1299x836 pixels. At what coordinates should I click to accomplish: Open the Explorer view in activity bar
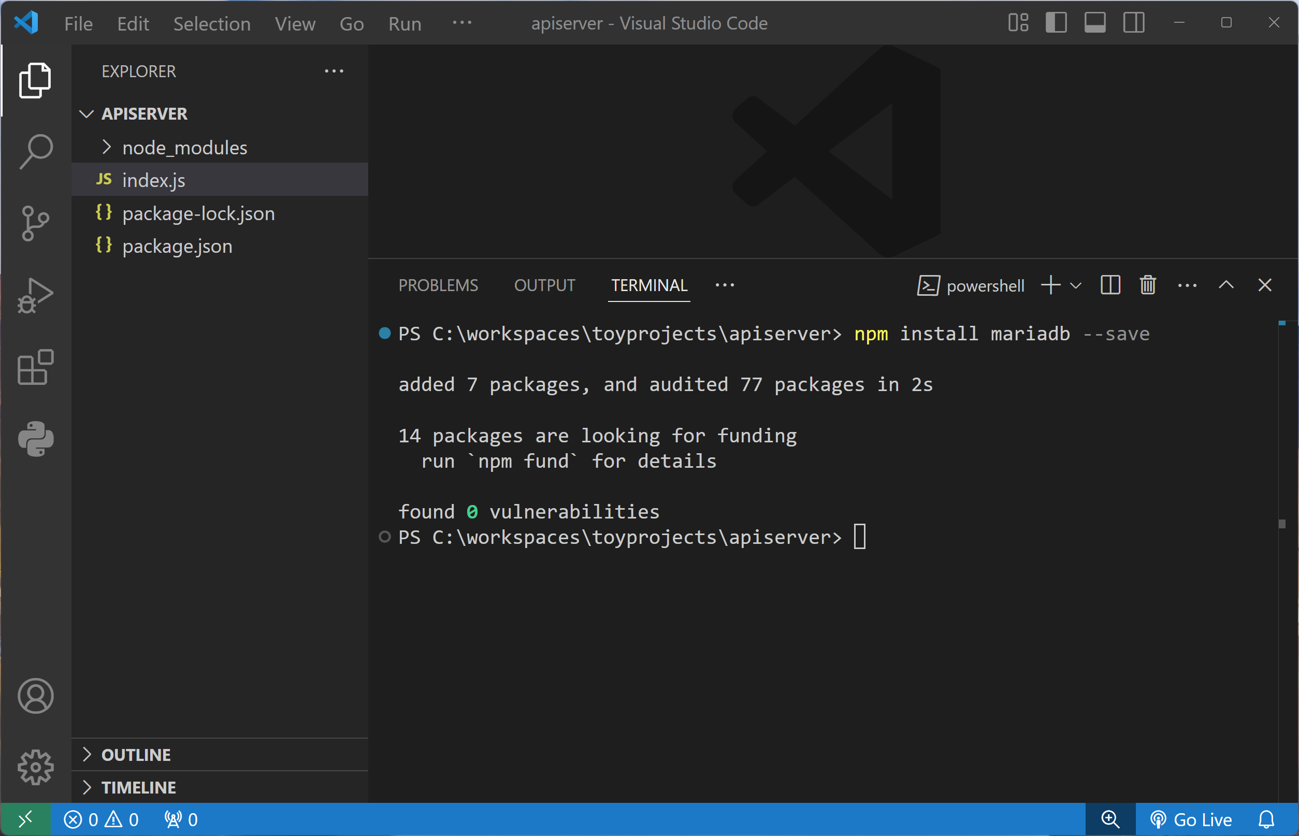pos(35,80)
